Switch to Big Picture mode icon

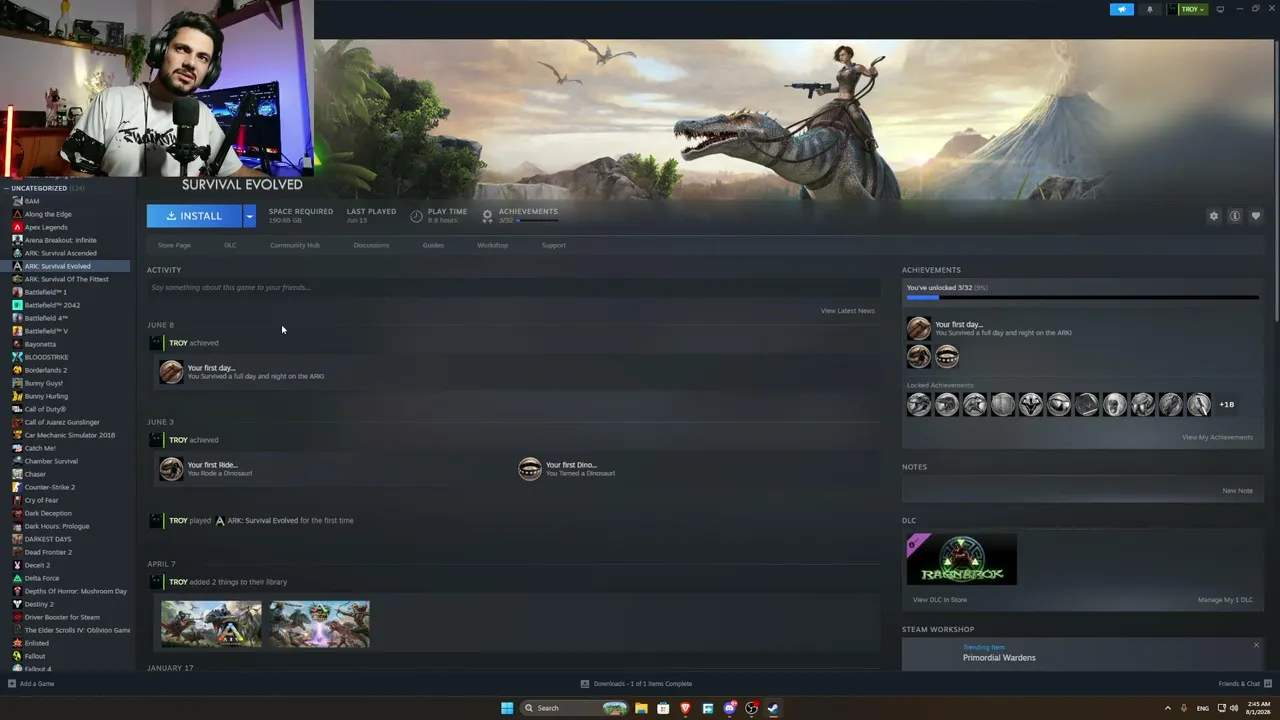pos(1220,9)
